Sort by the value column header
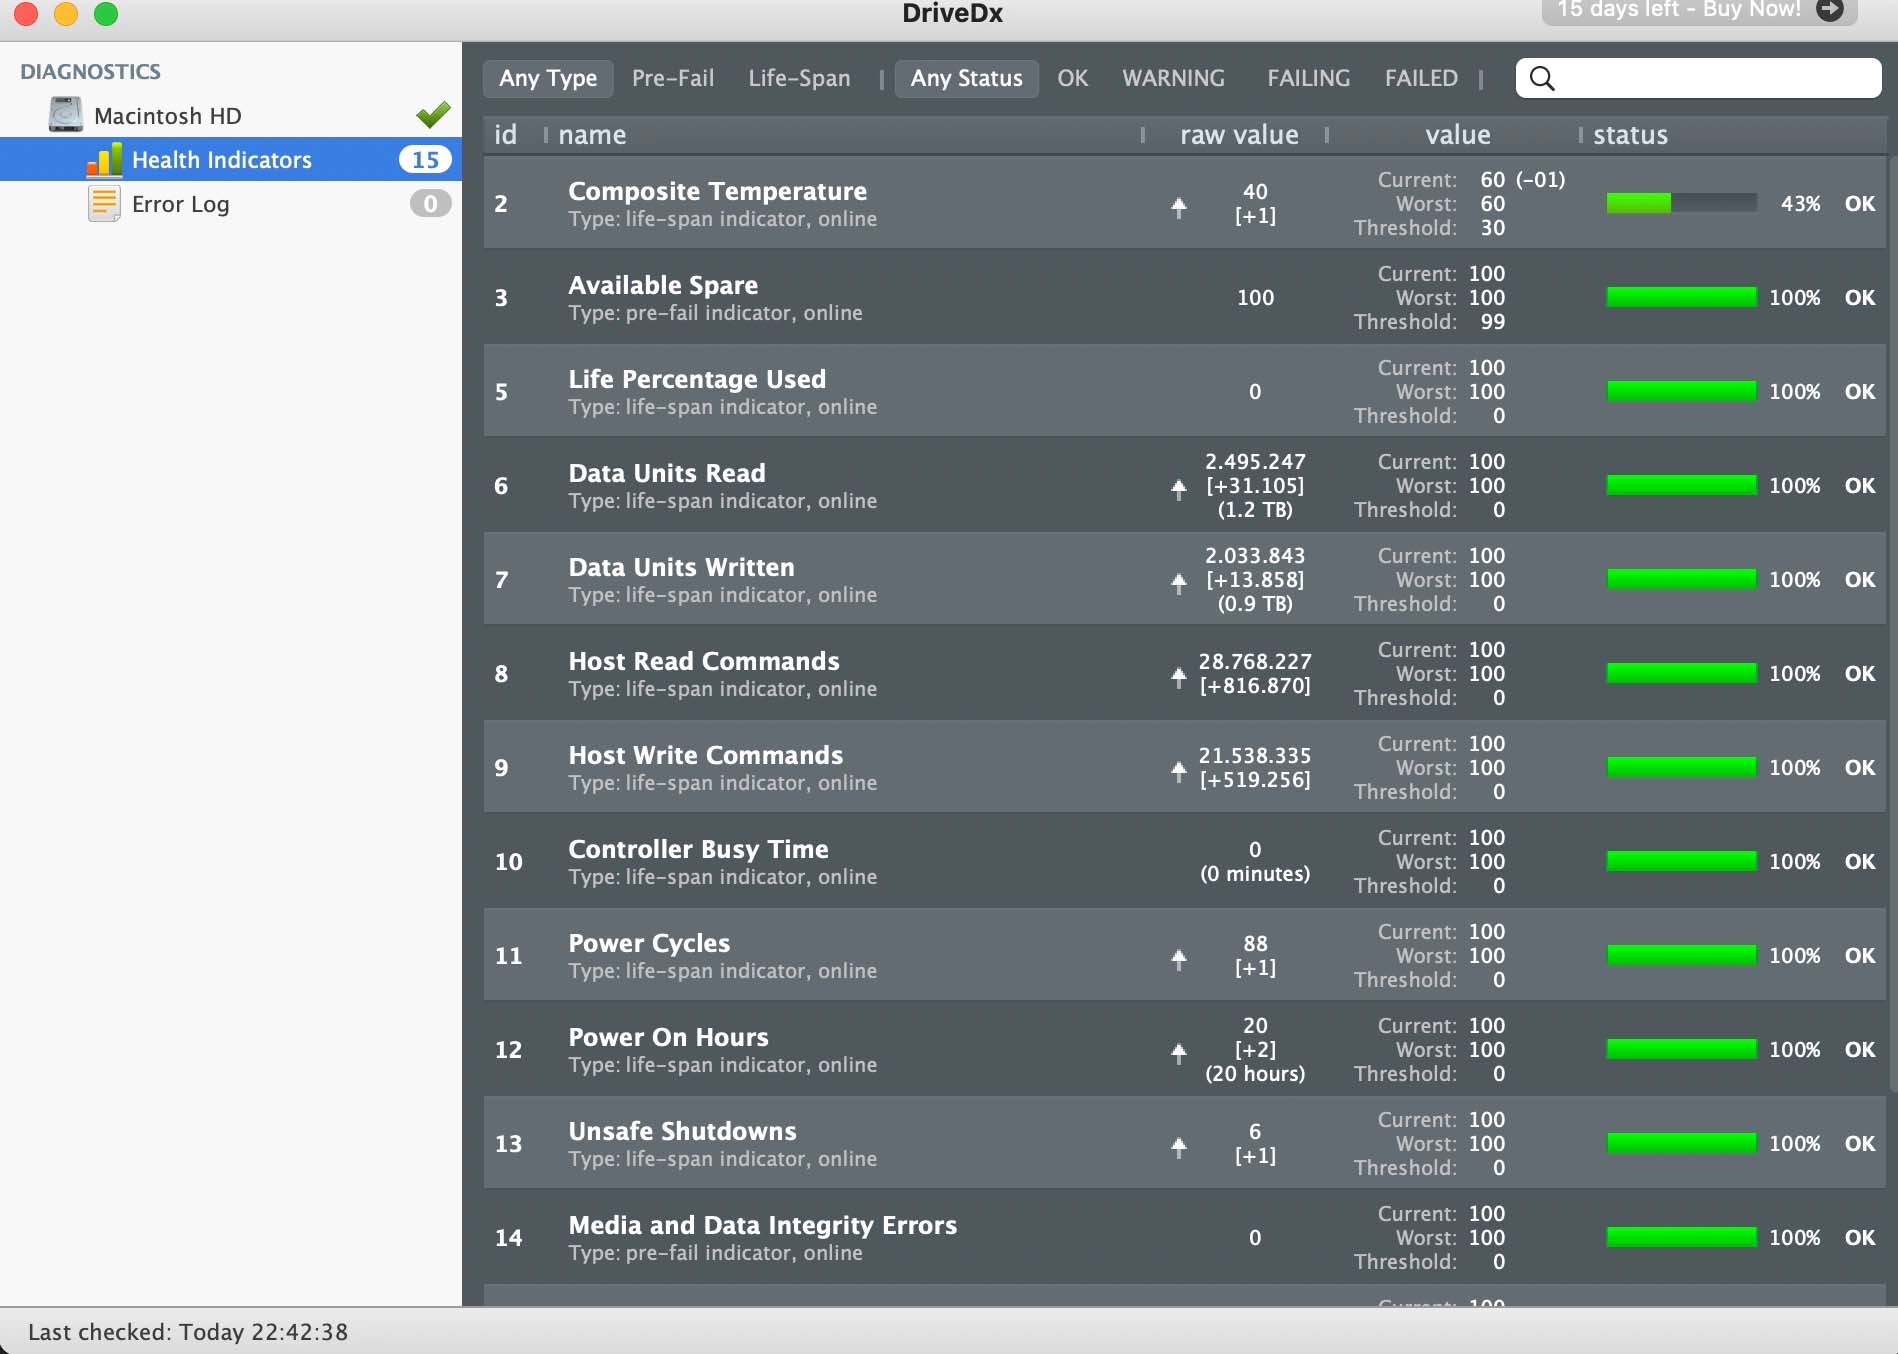 pos(1457,135)
